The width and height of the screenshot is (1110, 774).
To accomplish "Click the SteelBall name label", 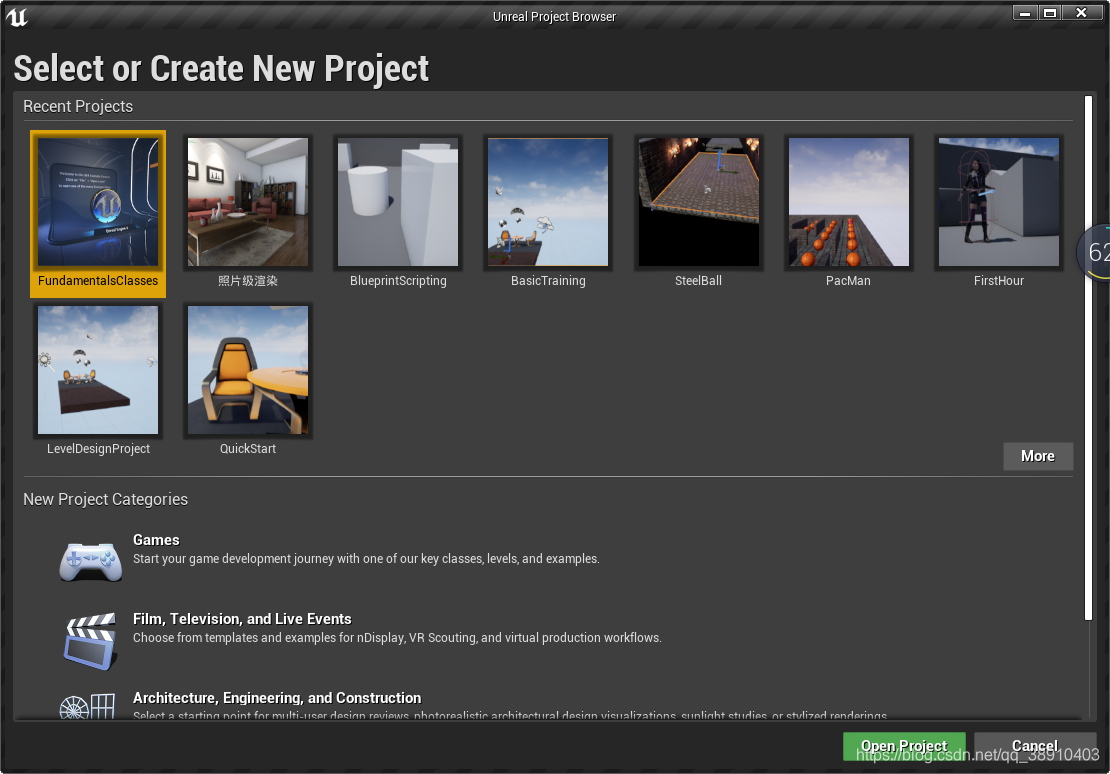I will [699, 281].
